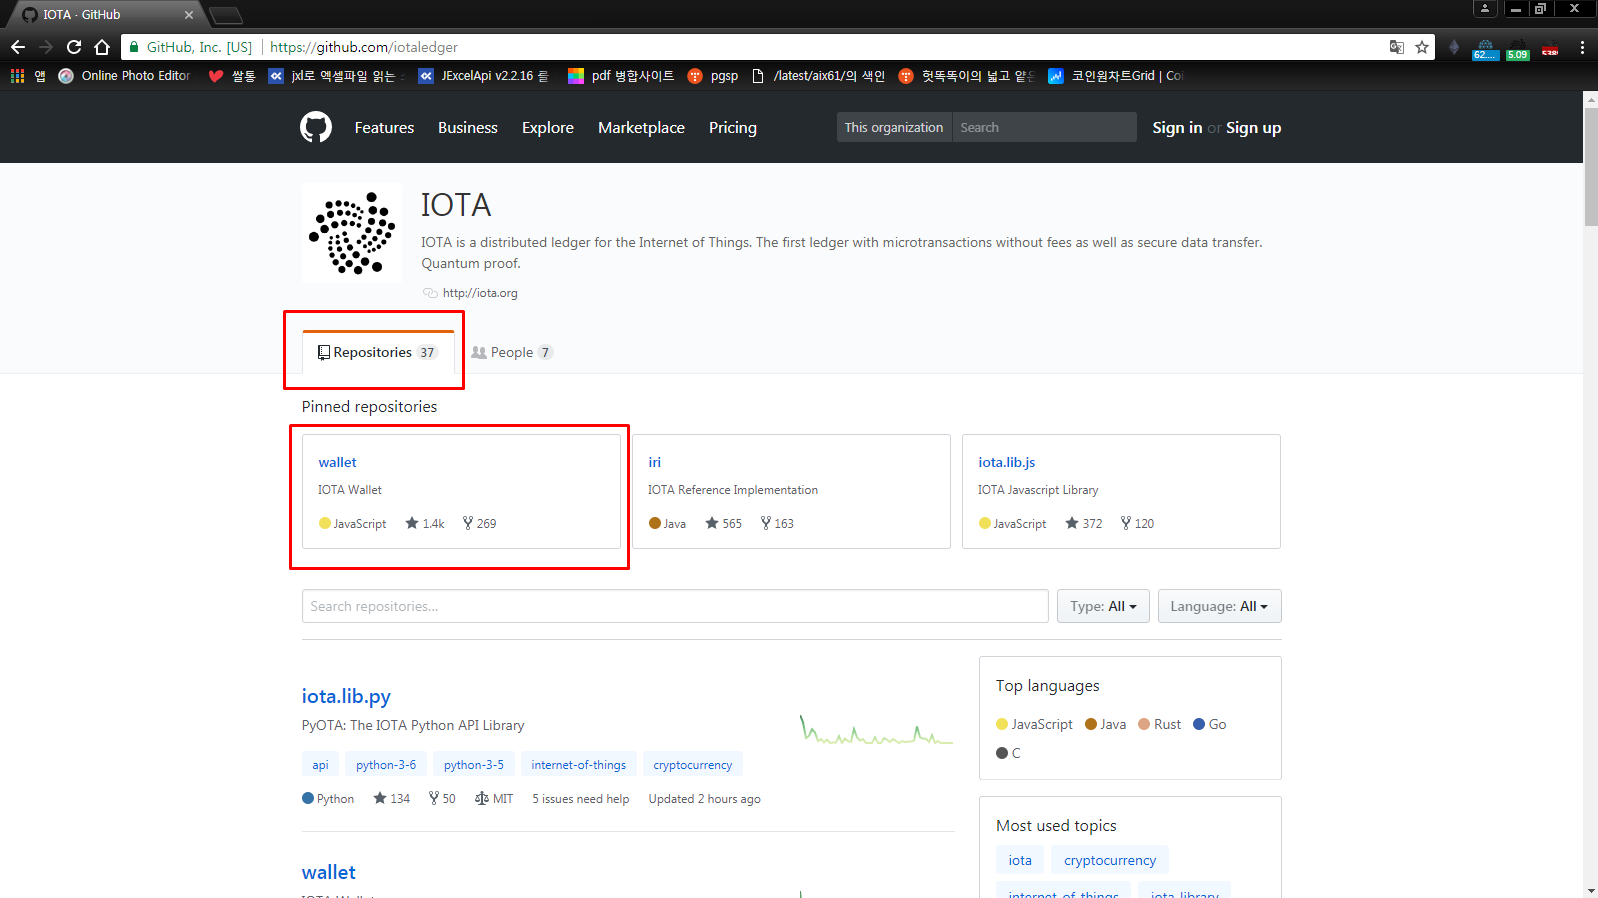Open a new browser tab
This screenshot has width=1598, height=898.
click(x=227, y=15)
